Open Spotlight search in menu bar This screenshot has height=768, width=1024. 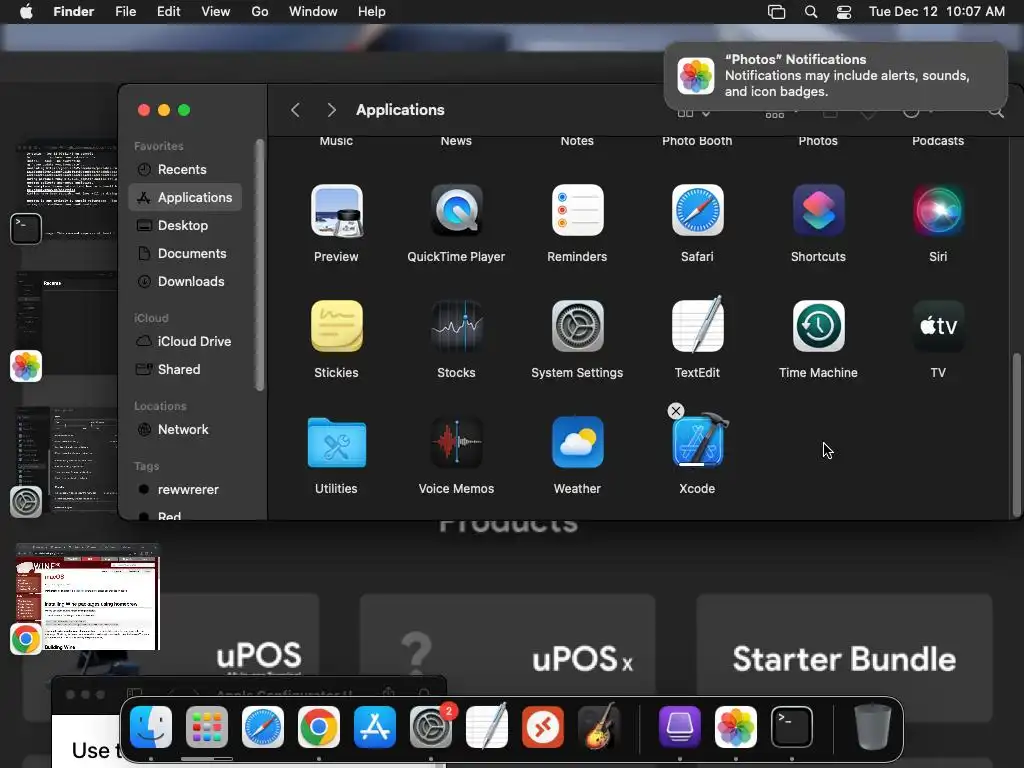click(811, 12)
